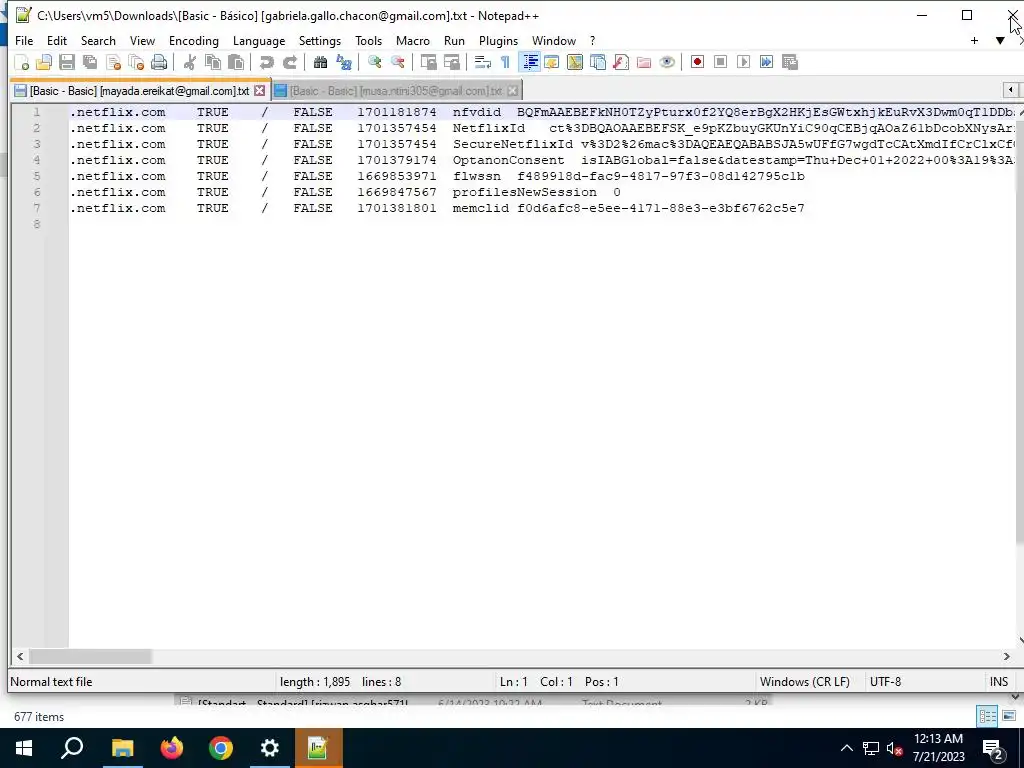Screen dimensions: 1024x768
Task: Open the Language menu
Action: [x=259, y=40]
